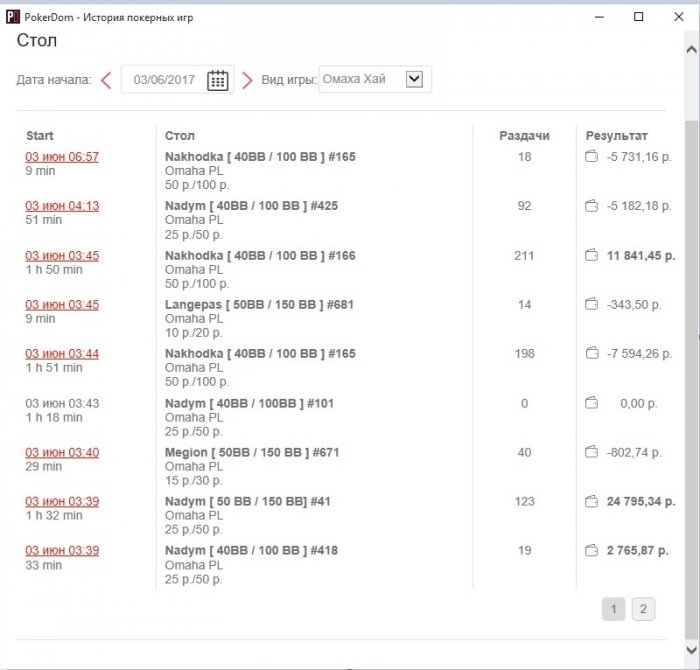The image size is (700, 670).
Task: Click the Start column header
Action: [x=40, y=136]
